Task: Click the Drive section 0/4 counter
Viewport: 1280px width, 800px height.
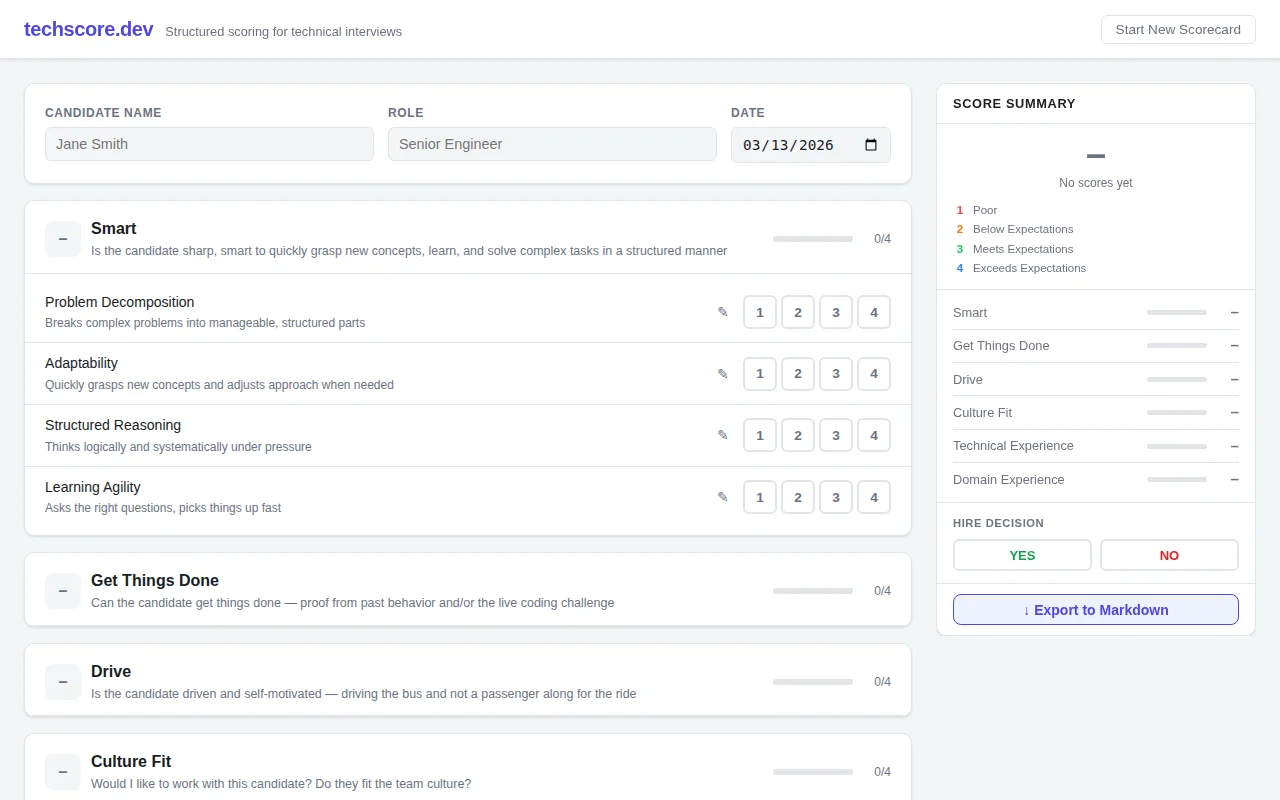Action: (x=882, y=682)
